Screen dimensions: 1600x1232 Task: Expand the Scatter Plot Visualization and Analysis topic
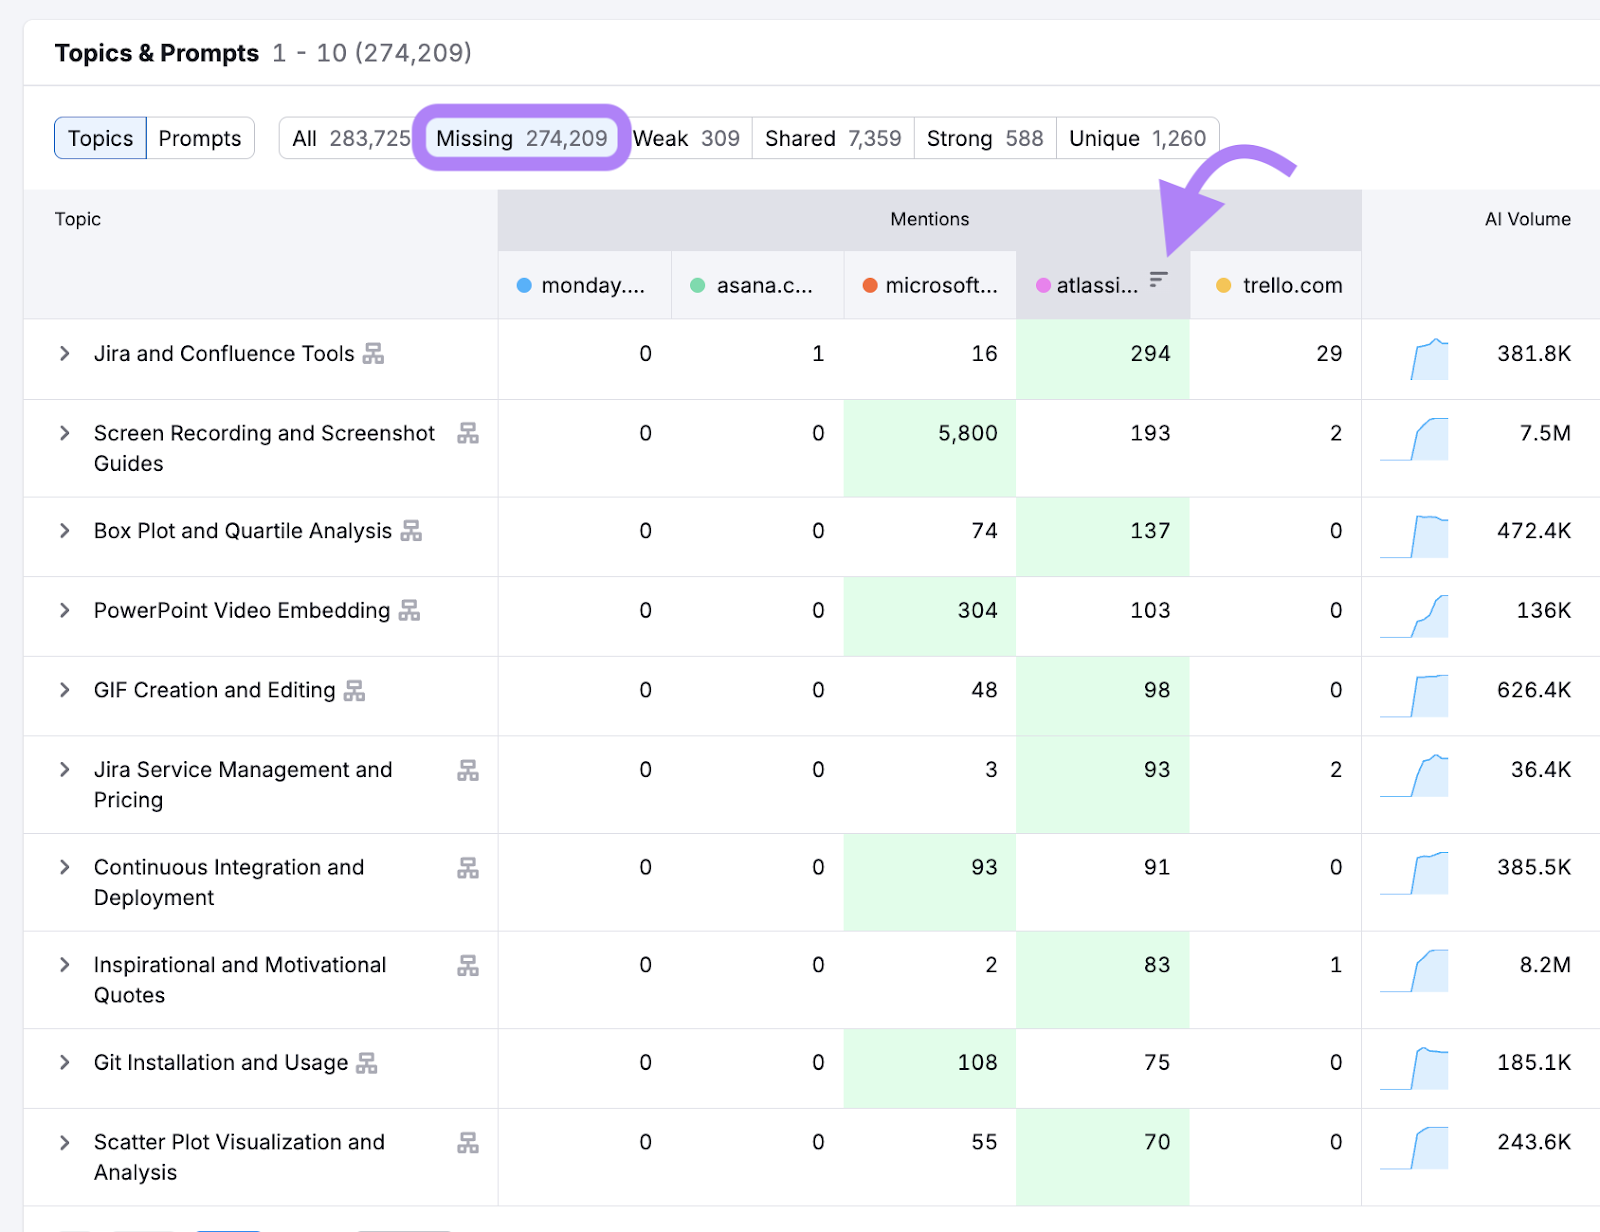click(x=64, y=1142)
